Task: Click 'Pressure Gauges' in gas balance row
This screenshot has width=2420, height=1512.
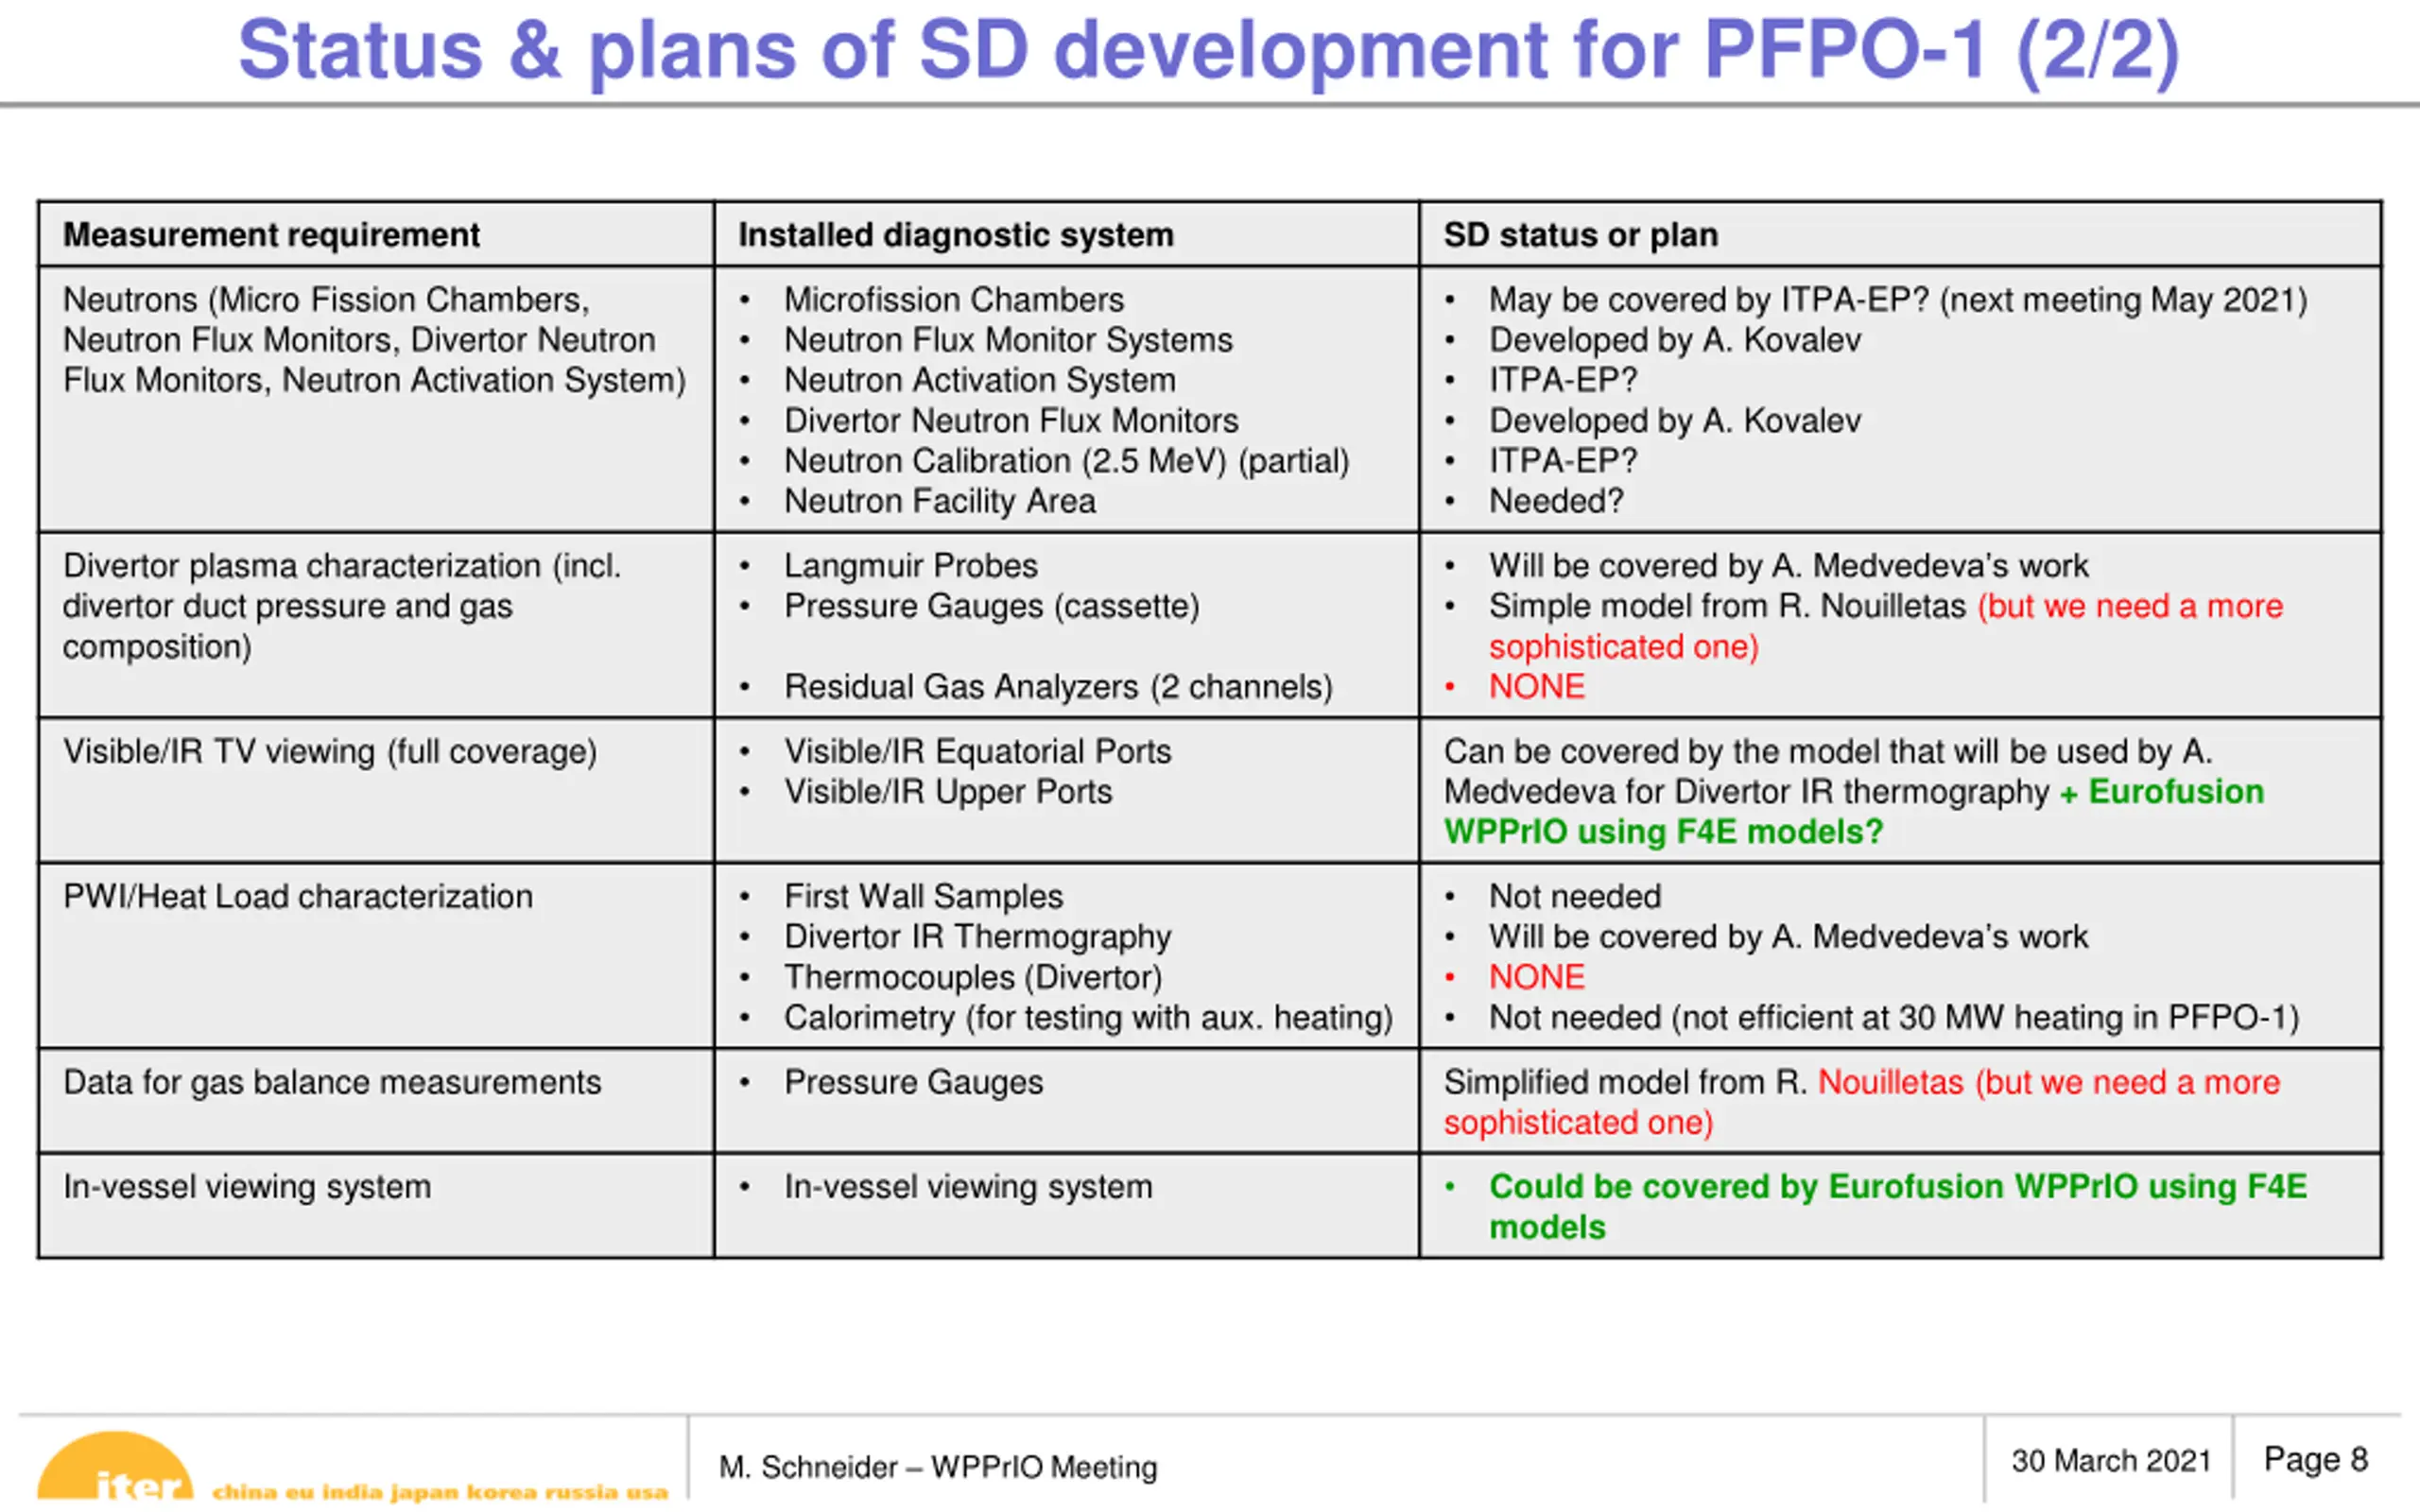Action: coord(913,1083)
